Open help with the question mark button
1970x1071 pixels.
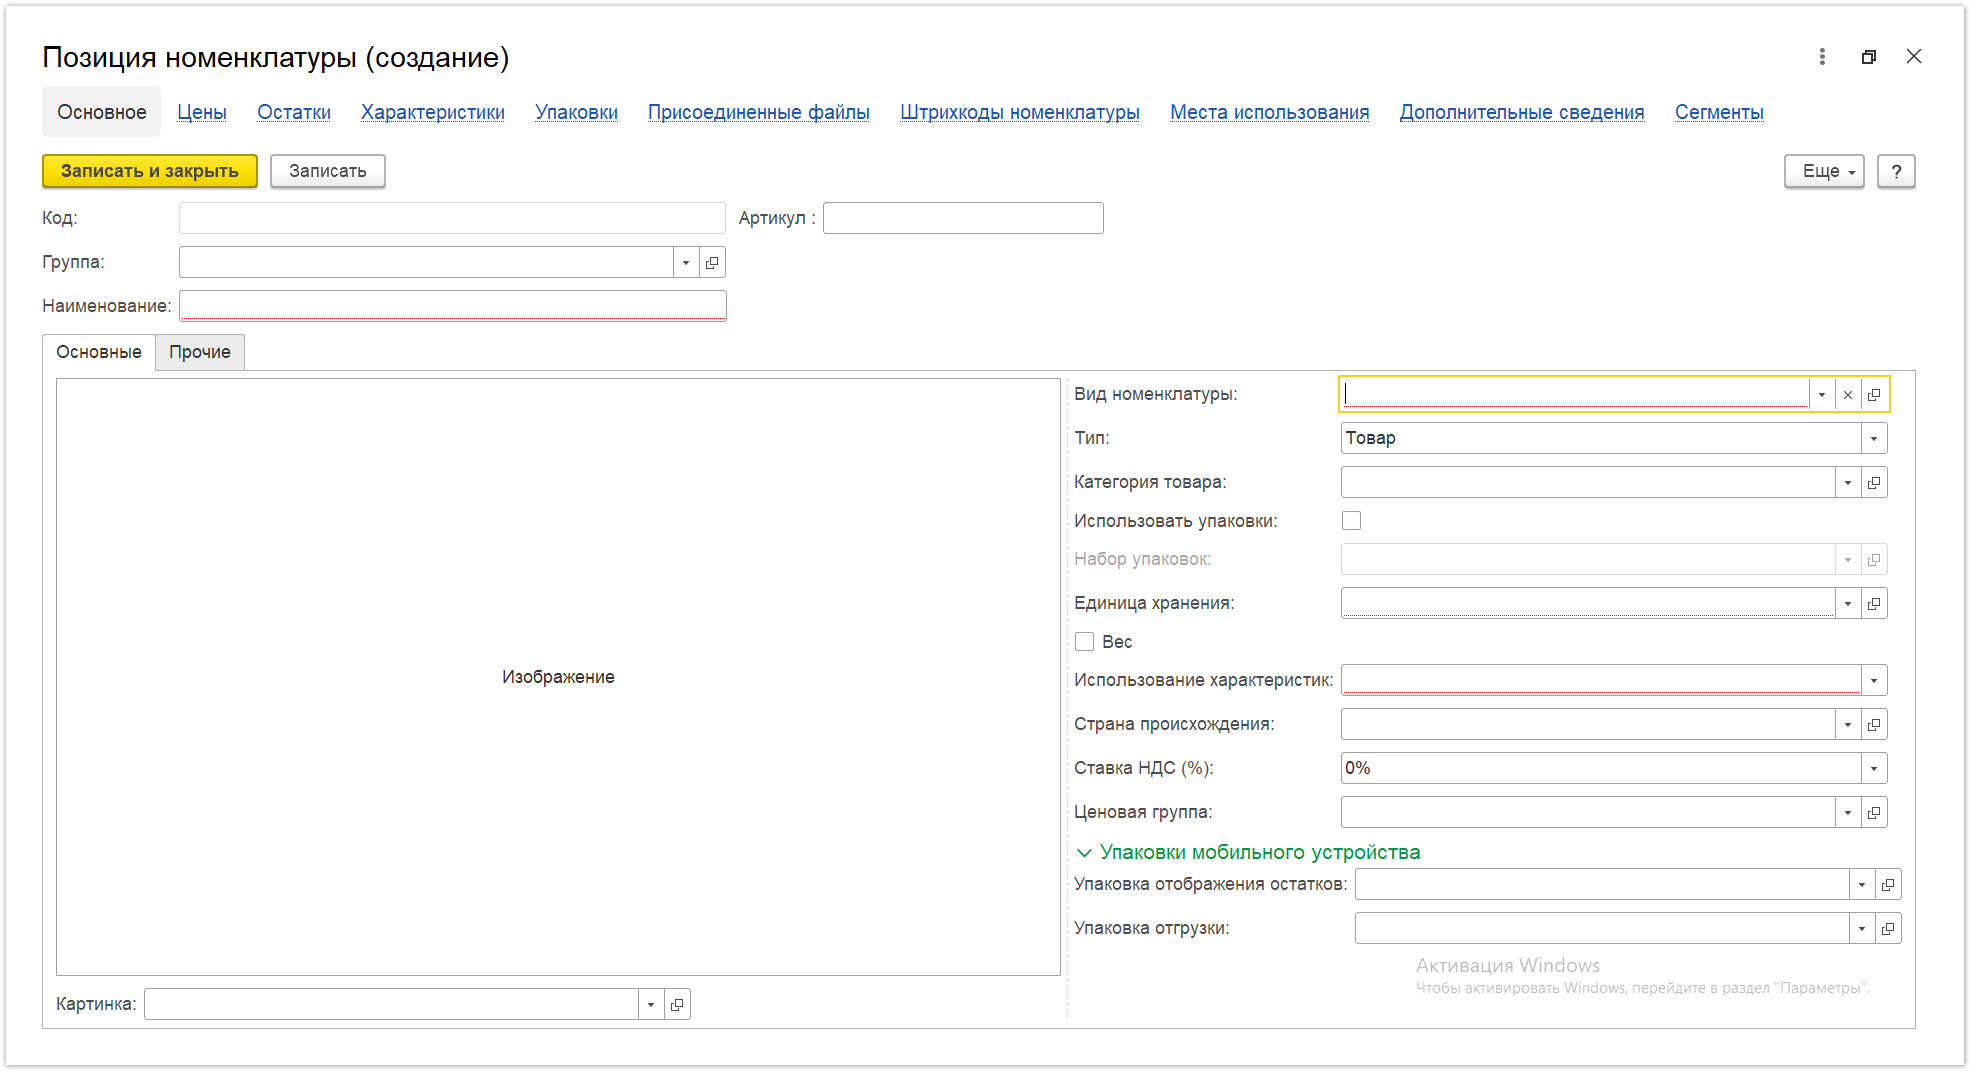coord(1896,171)
